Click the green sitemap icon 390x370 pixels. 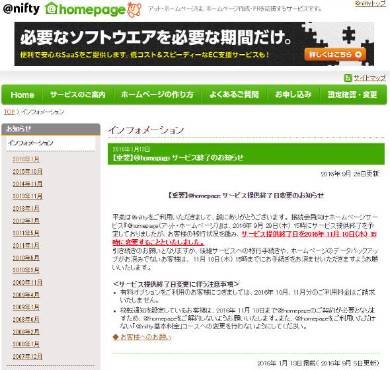click(x=348, y=78)
